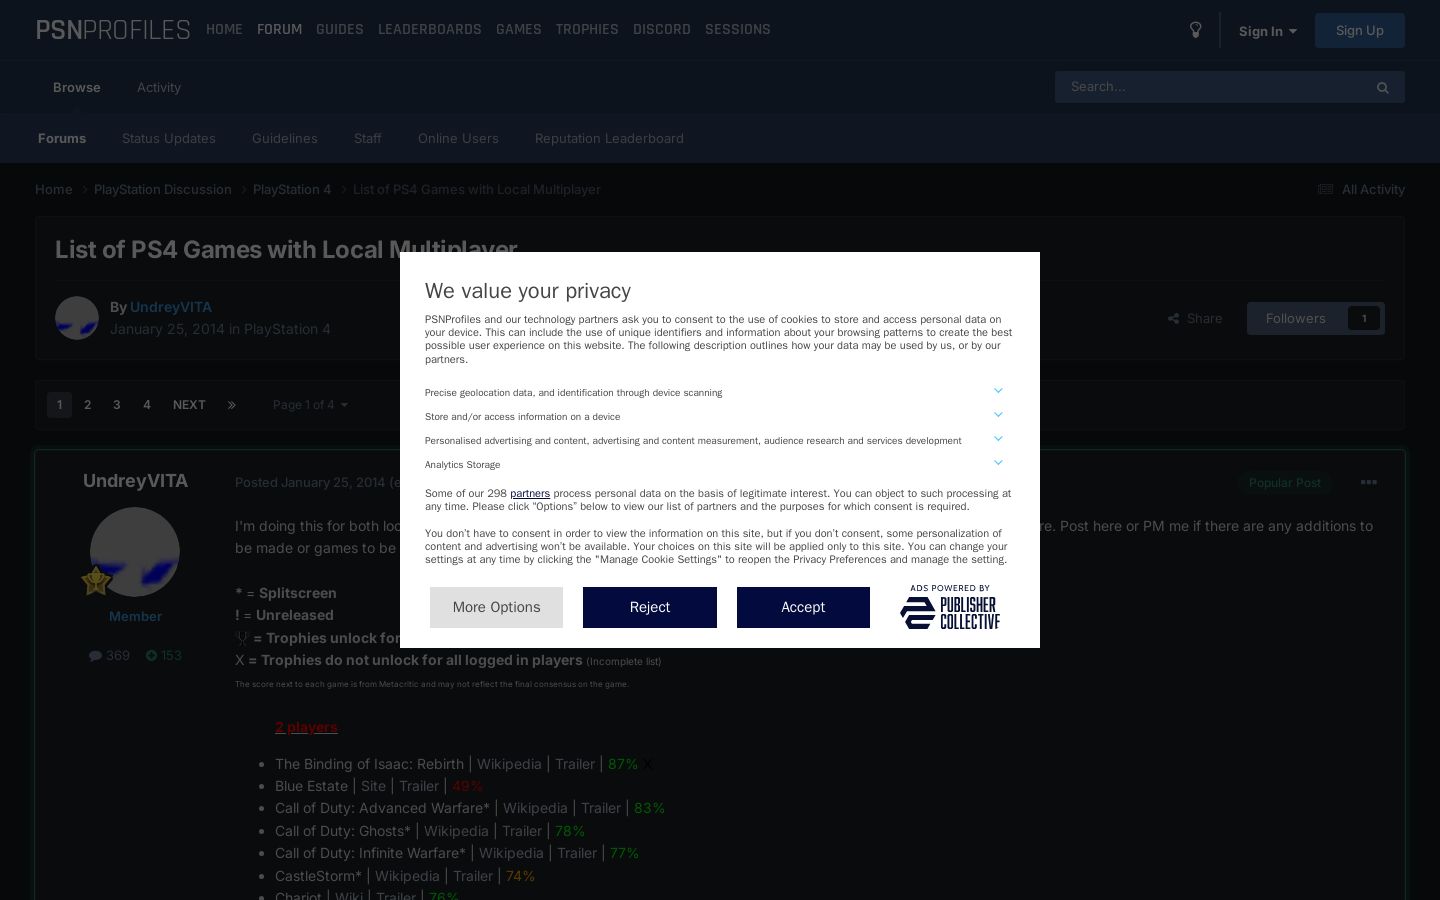Viewport: 1440px width, 900px height.
Task: Open UndreyVITA username above the avatar
Action: pos(135,481)
